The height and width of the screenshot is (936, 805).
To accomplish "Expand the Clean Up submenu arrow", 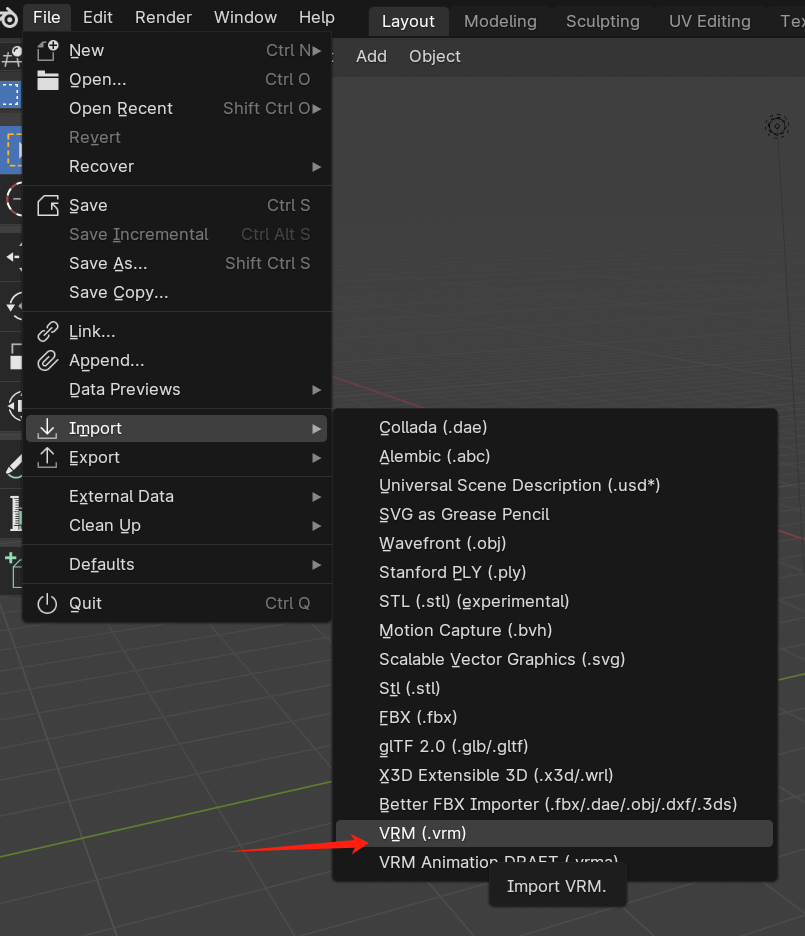I will click(x=317, y=526).
